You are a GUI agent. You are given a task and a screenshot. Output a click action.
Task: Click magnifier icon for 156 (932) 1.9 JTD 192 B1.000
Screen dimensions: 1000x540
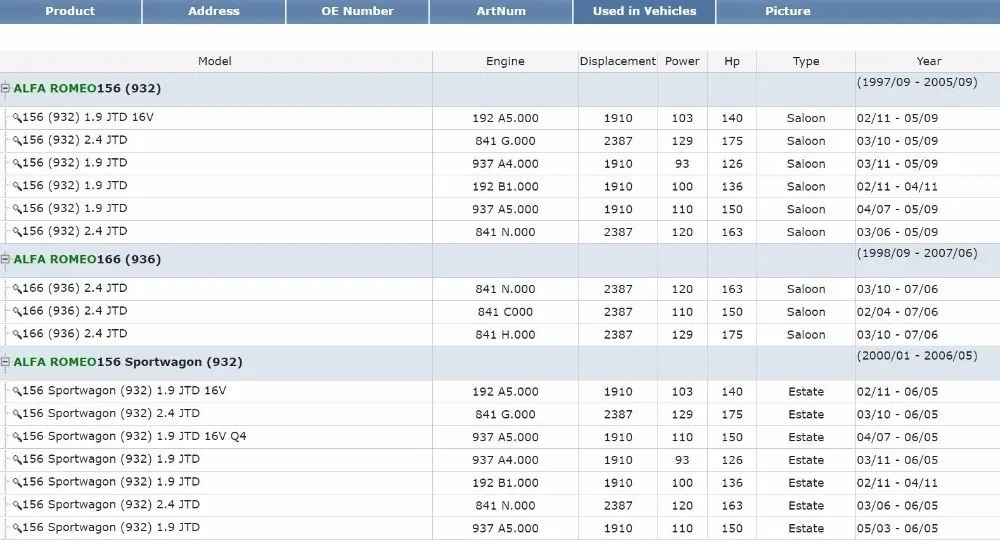point(17,187)
